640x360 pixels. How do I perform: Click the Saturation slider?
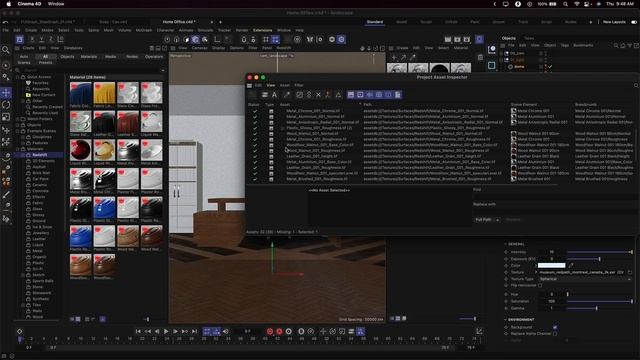coord(599,301)
